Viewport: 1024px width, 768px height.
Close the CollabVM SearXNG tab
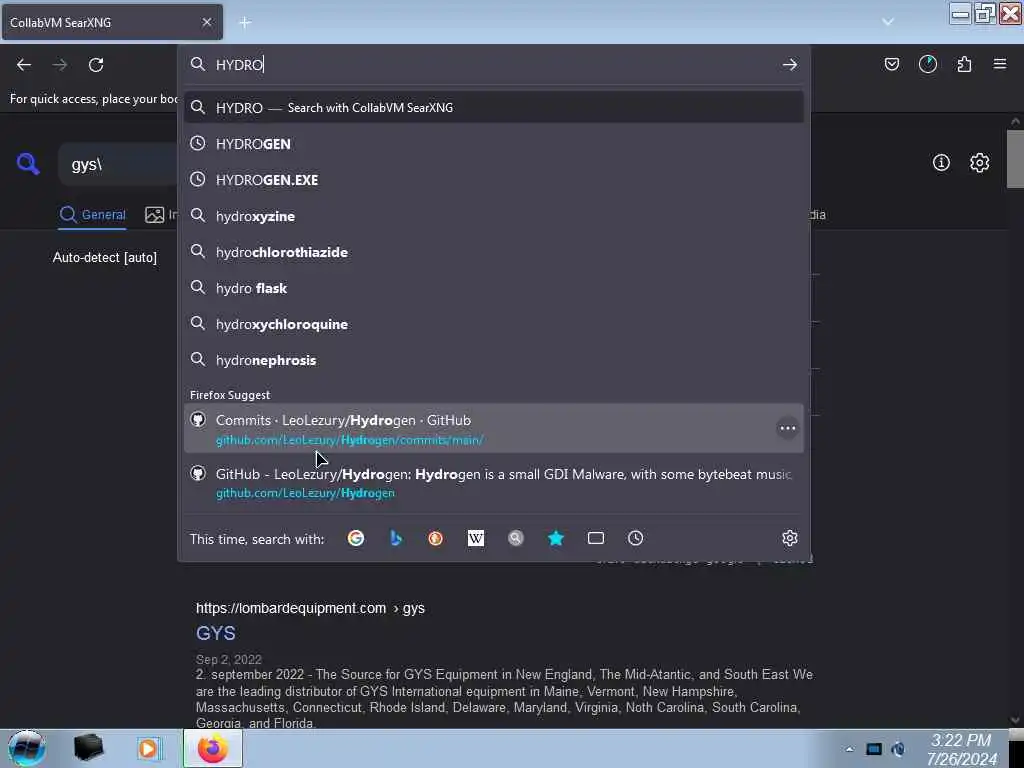click(x=206, y=22)
